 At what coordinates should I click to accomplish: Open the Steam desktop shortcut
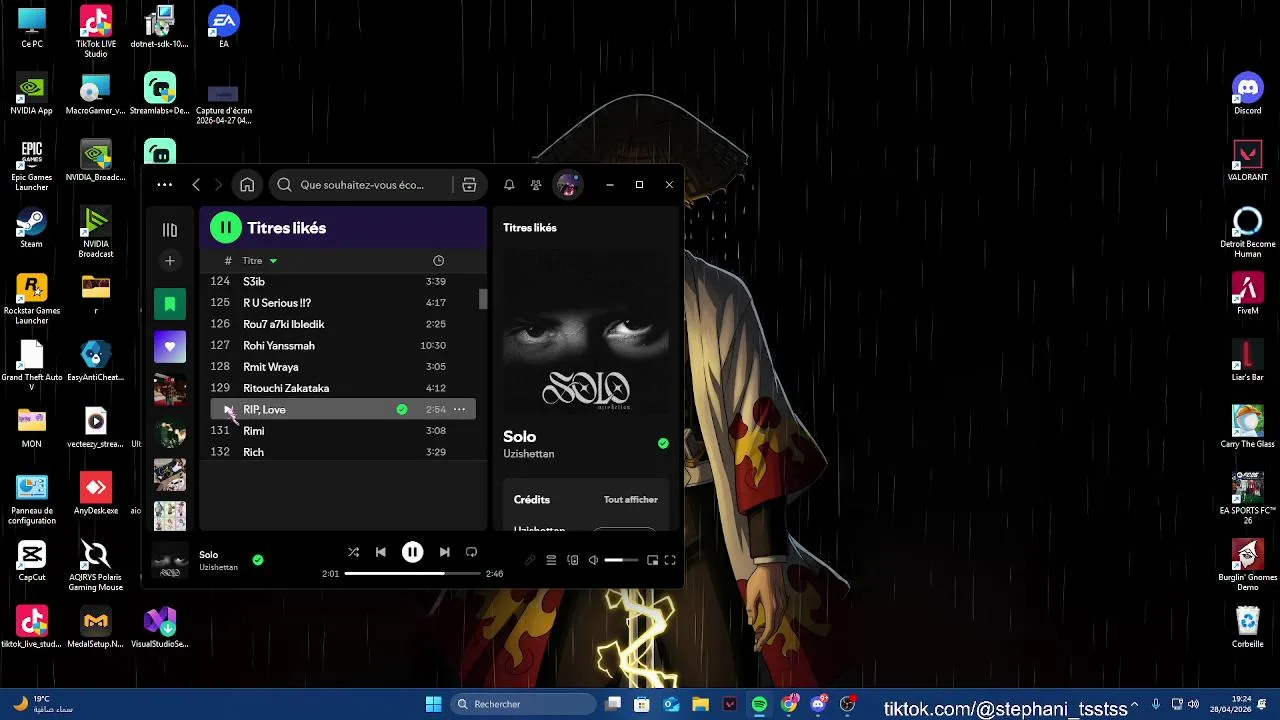tap(31, 228)
